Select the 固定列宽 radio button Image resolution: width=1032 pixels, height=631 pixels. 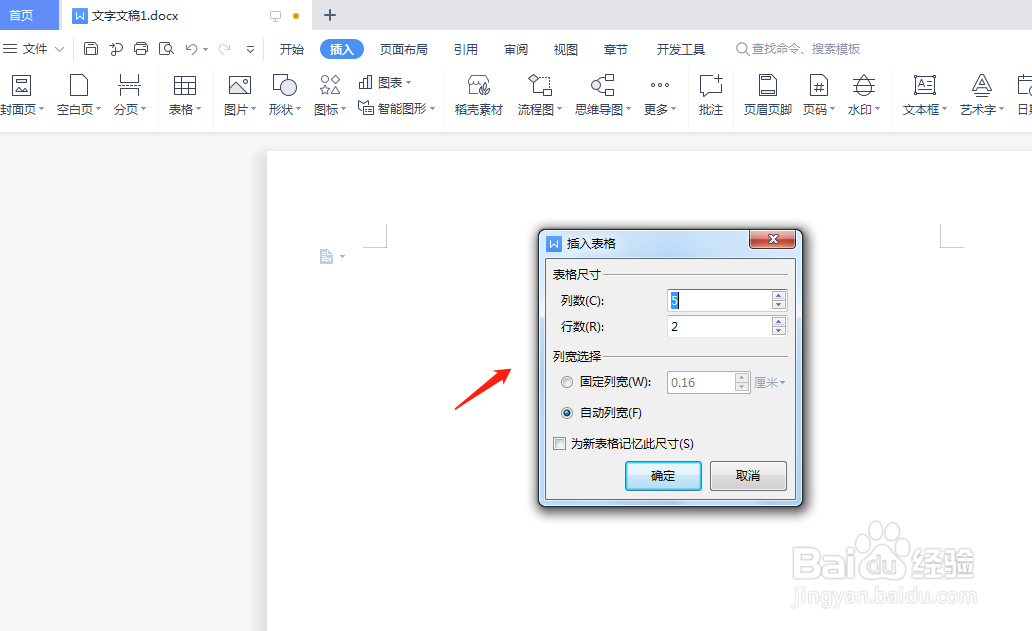click(x=566, y=382)
